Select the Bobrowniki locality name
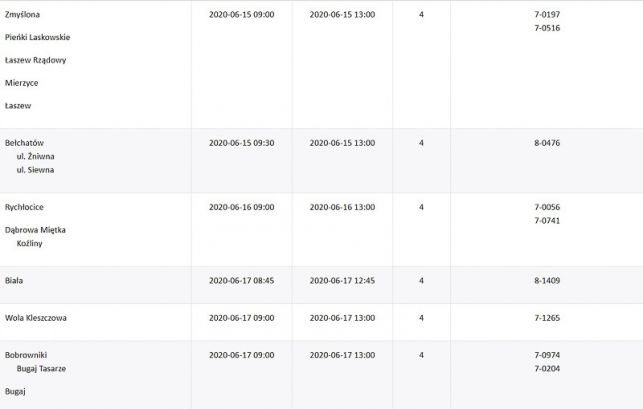The height and width of the screenshot is (409, 643). click(26, 355)
